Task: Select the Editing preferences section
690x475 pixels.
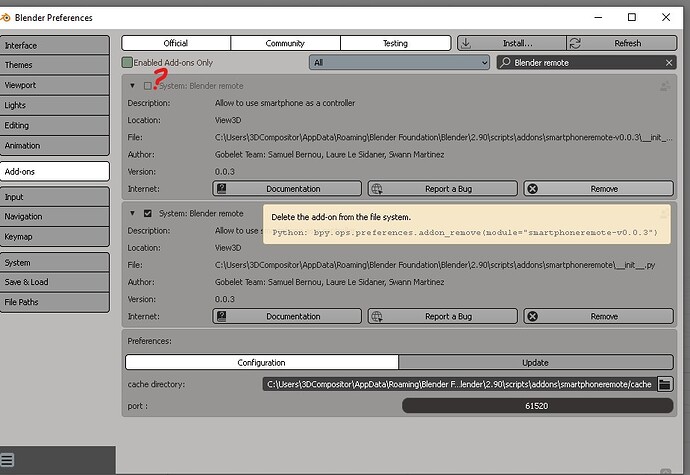Action: (55, 125)
